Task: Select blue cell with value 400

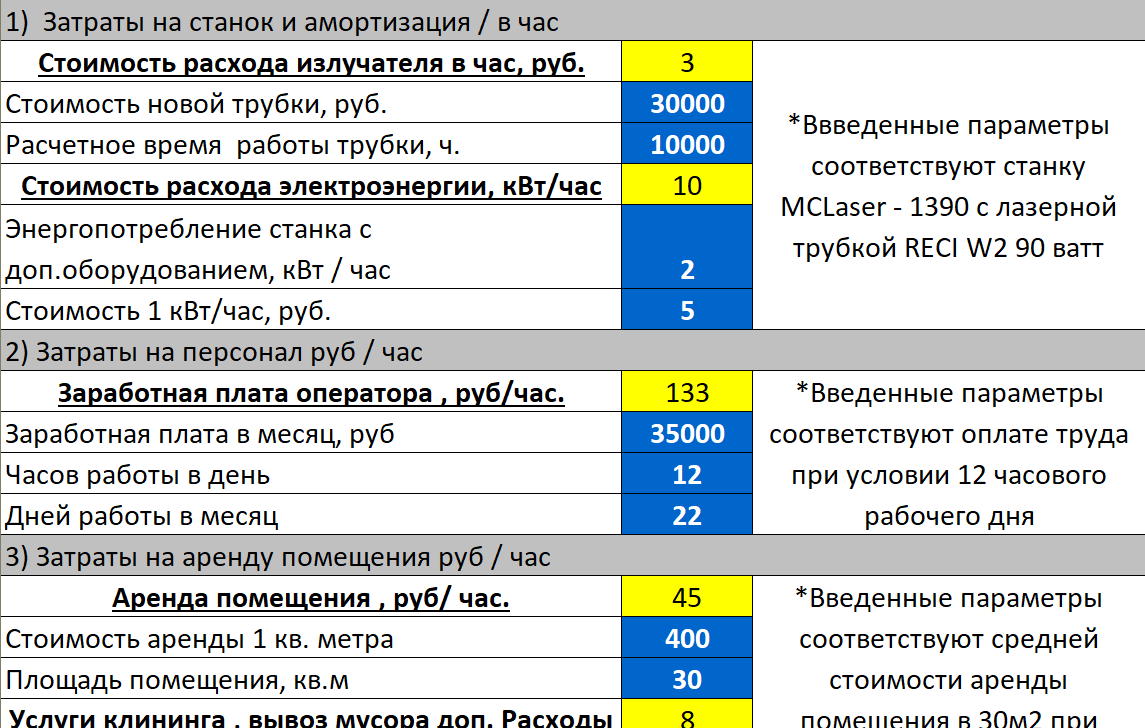Action: coord(686,637)
